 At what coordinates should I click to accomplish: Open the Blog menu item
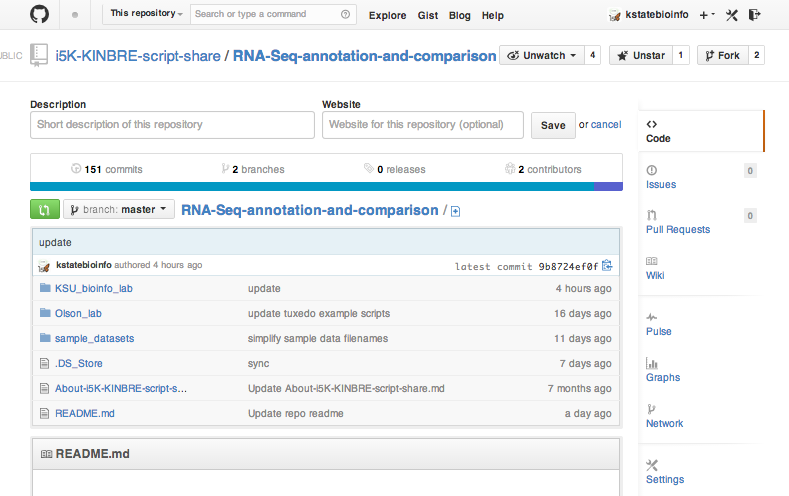459,16
